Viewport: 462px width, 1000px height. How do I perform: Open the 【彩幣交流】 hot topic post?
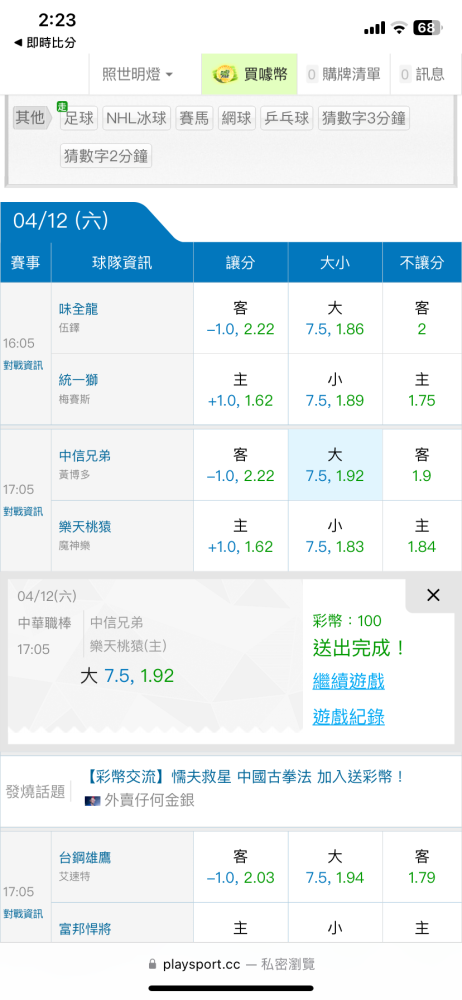(244, 777)
